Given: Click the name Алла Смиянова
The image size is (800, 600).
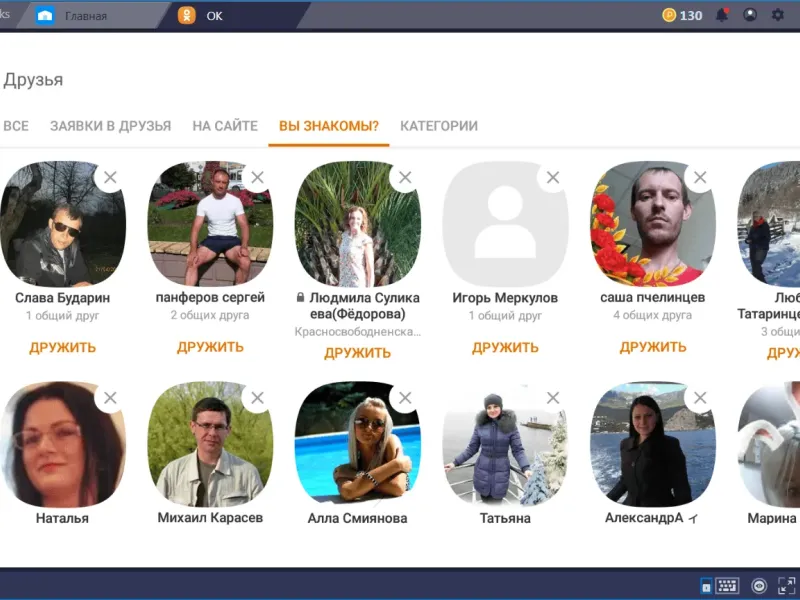Looking at the screenshot, I should tap(358, 518).
